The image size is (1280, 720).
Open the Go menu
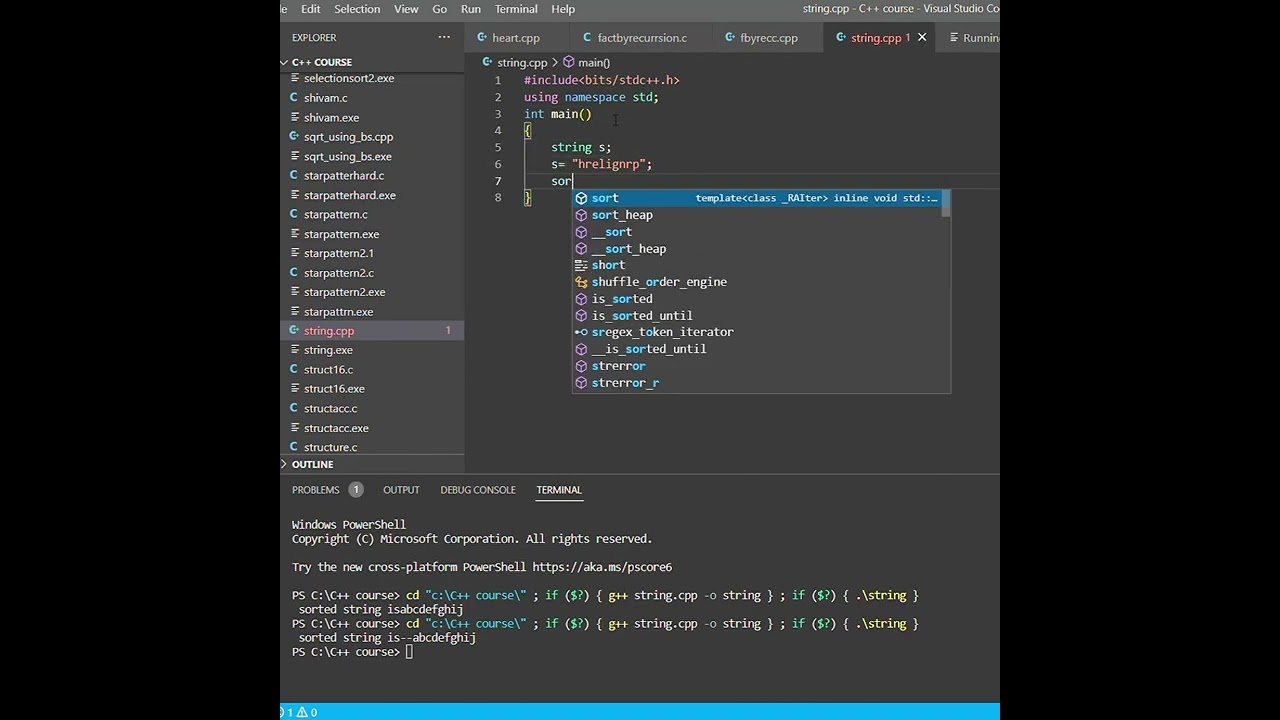[439, 9]
